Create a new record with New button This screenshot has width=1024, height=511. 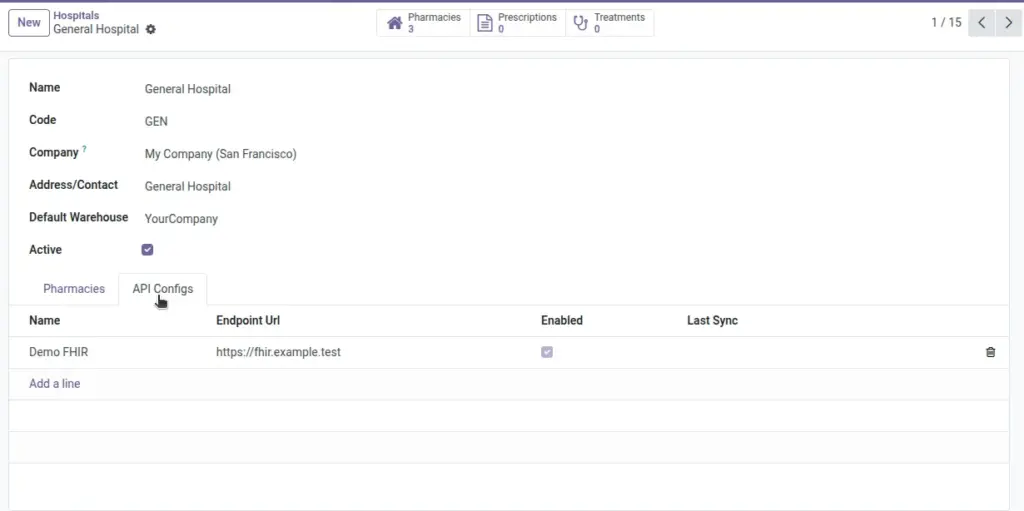click(29, 23)
